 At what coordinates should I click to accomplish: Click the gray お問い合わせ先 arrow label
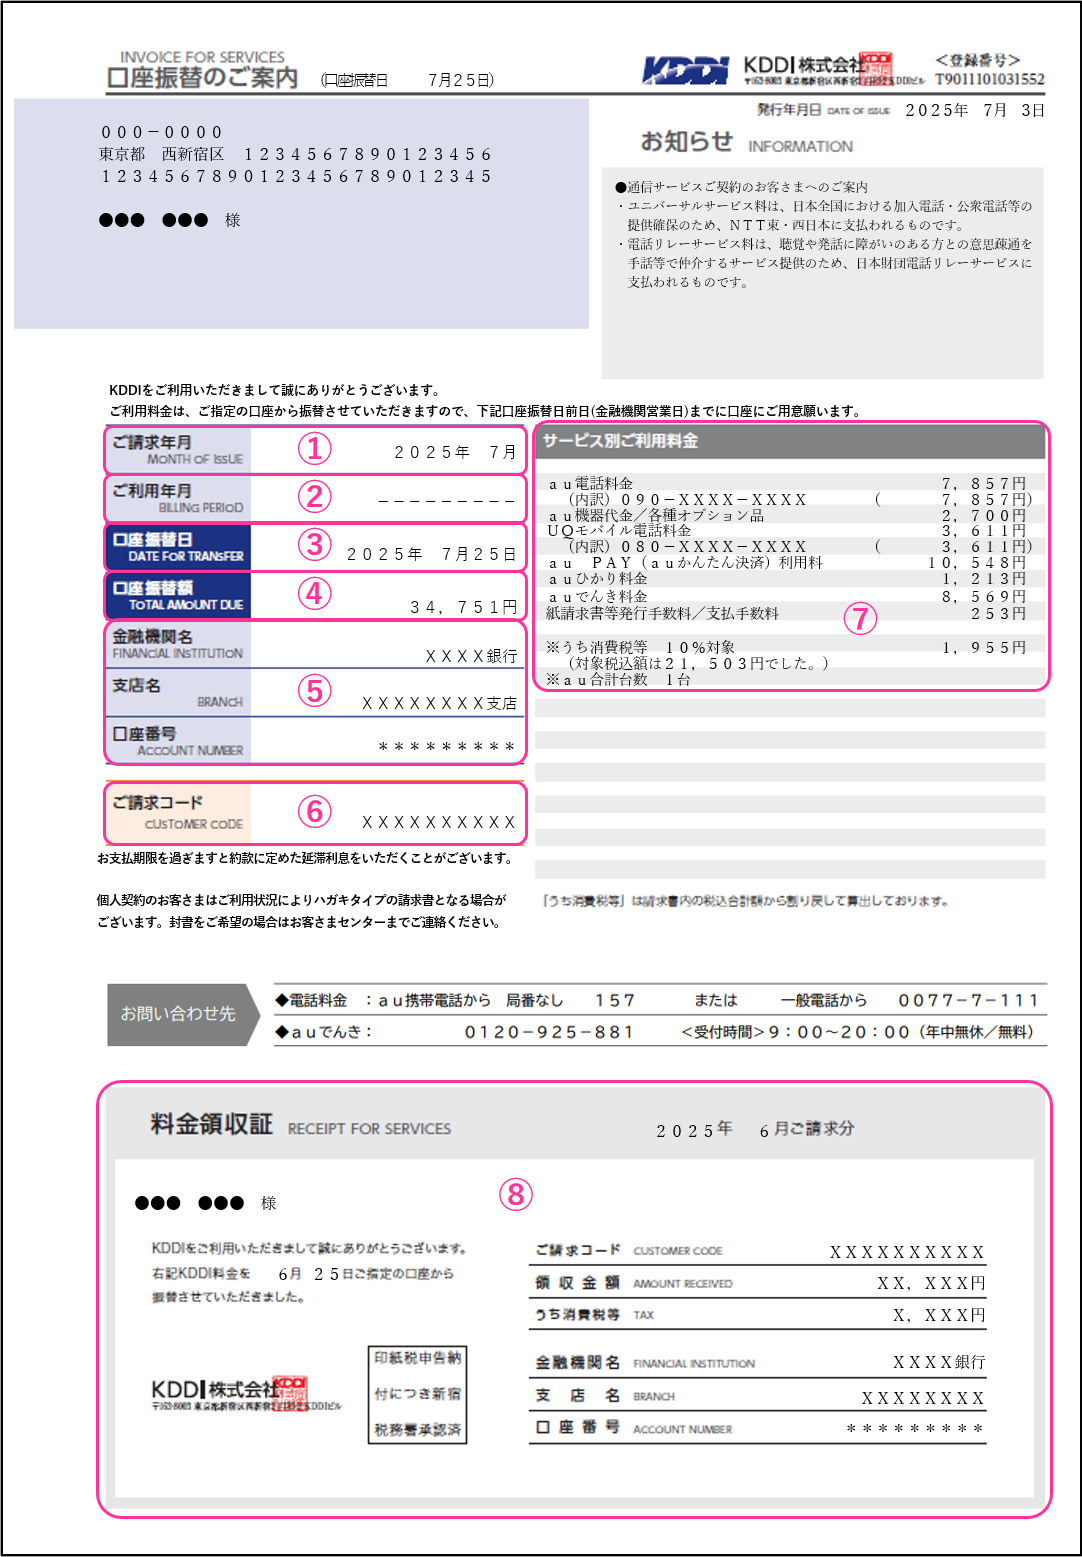181,1014
